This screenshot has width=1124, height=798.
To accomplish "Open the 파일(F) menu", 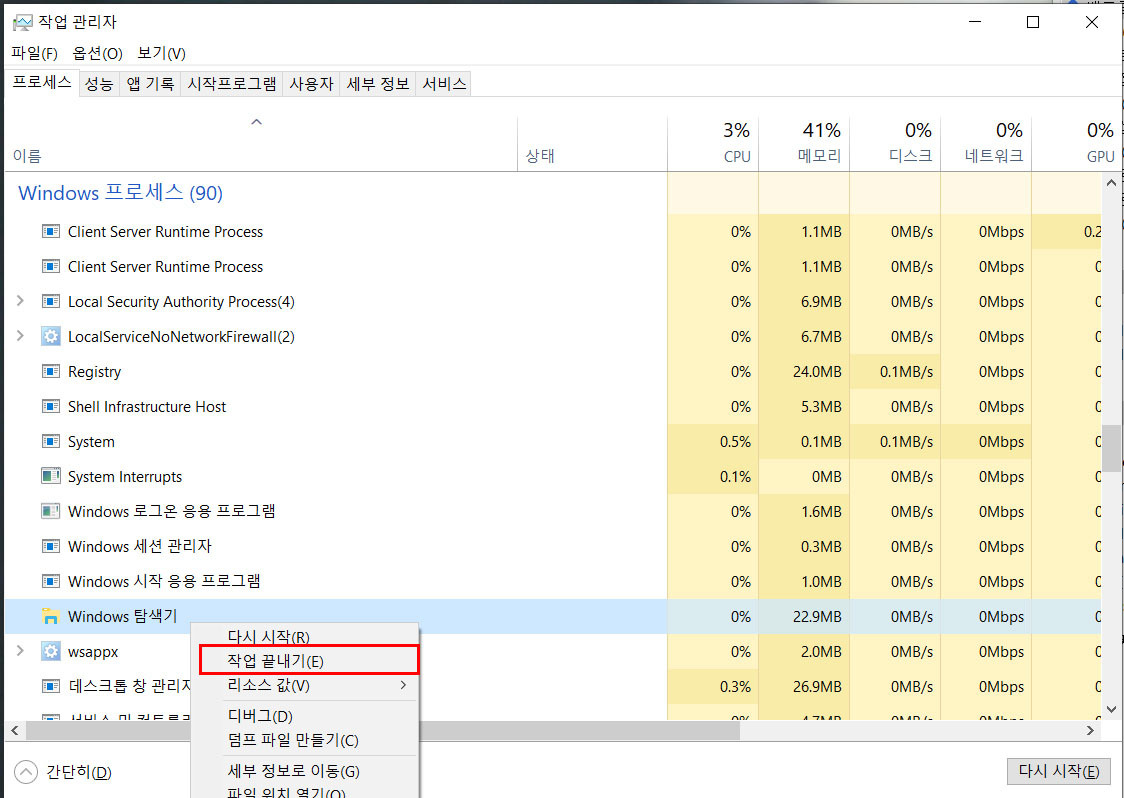I will click(34, 53).
